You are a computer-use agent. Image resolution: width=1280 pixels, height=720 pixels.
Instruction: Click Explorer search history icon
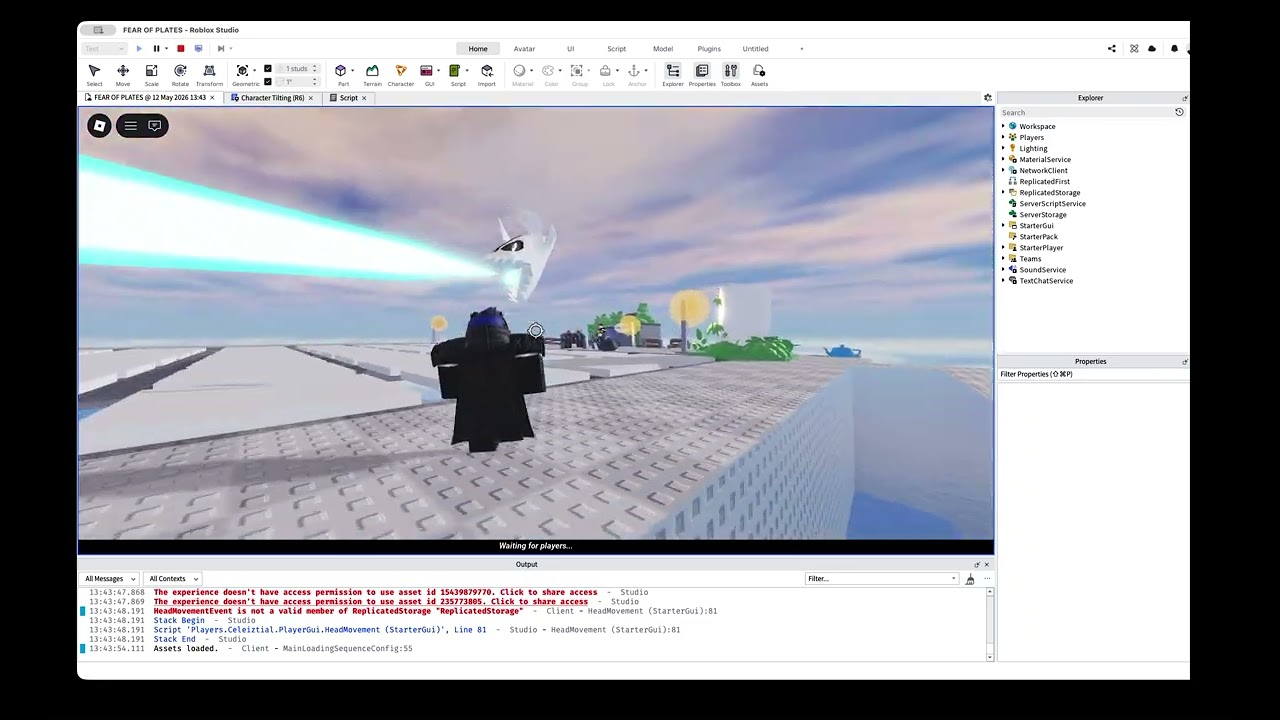pyautogui.click(x=1179, y=112)
